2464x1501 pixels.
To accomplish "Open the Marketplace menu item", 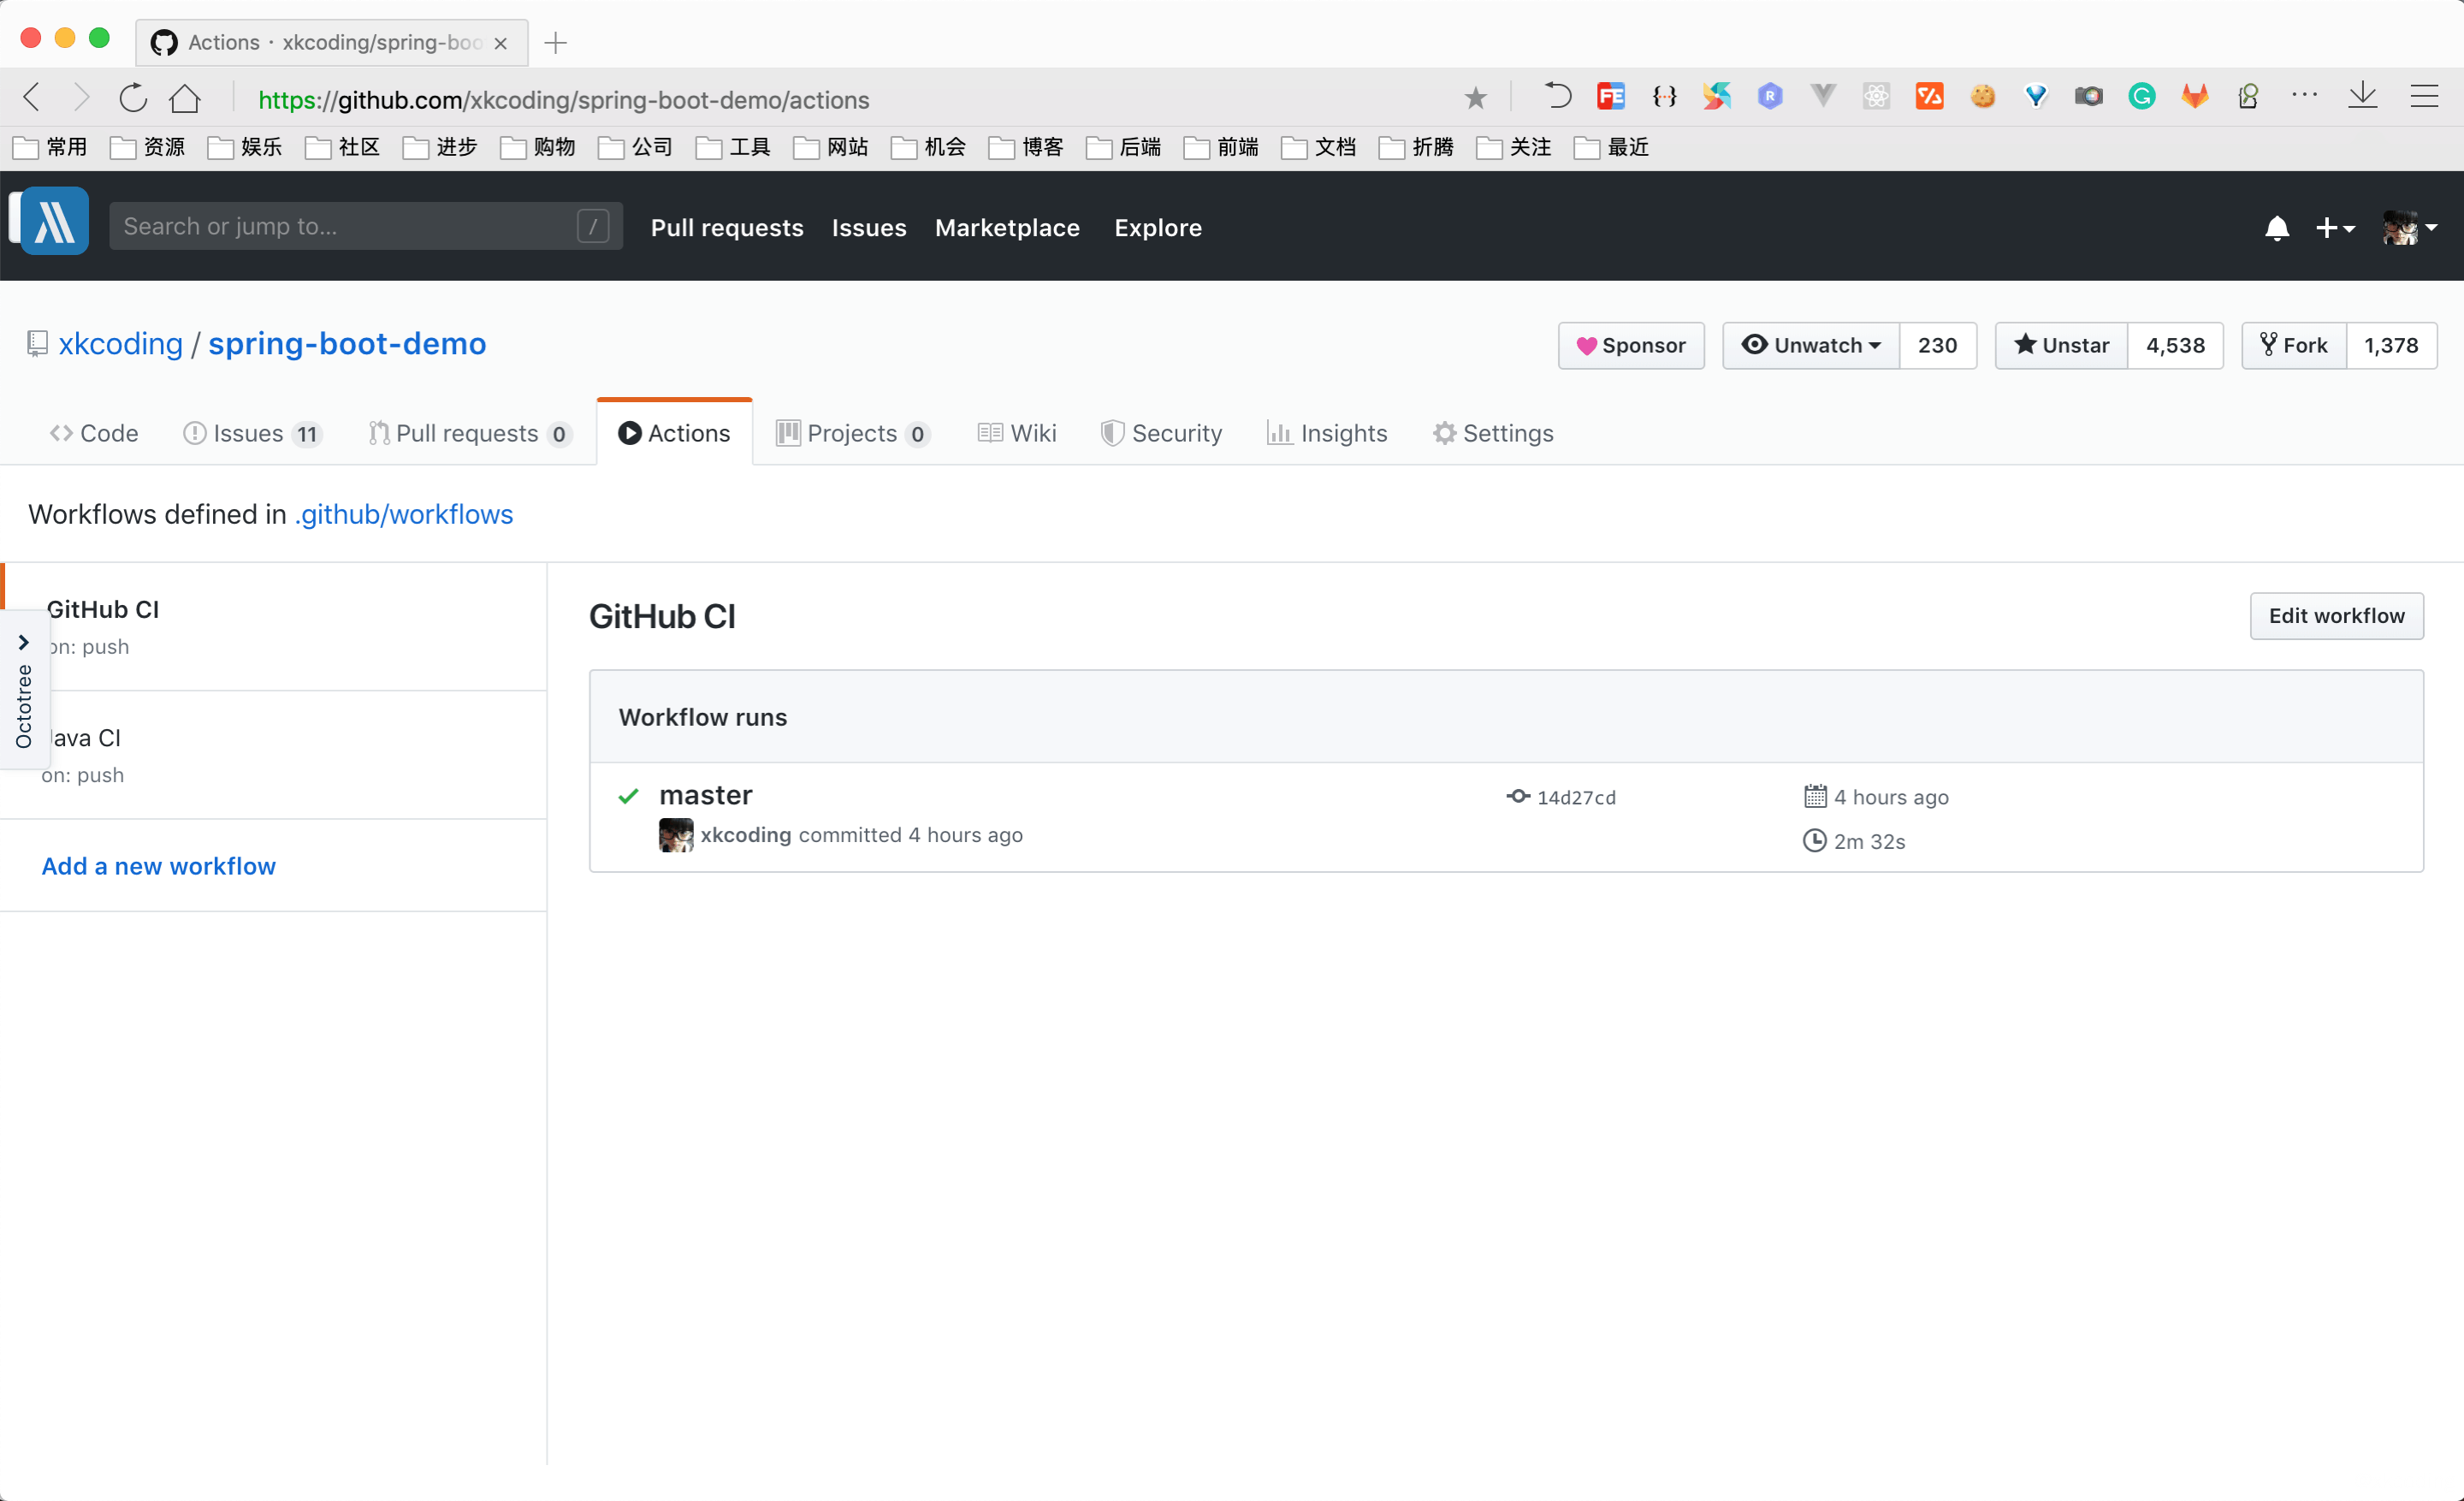I will (1007, 228).
